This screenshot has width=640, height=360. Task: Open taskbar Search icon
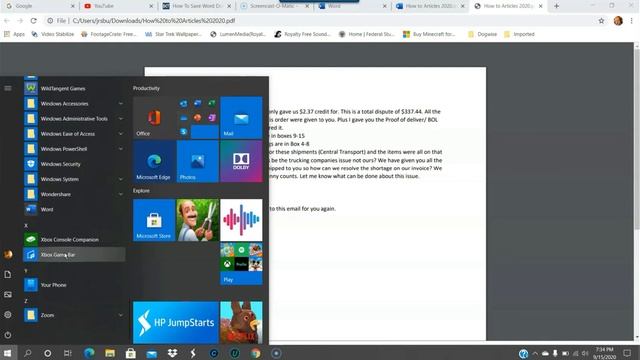click(28, 353)
